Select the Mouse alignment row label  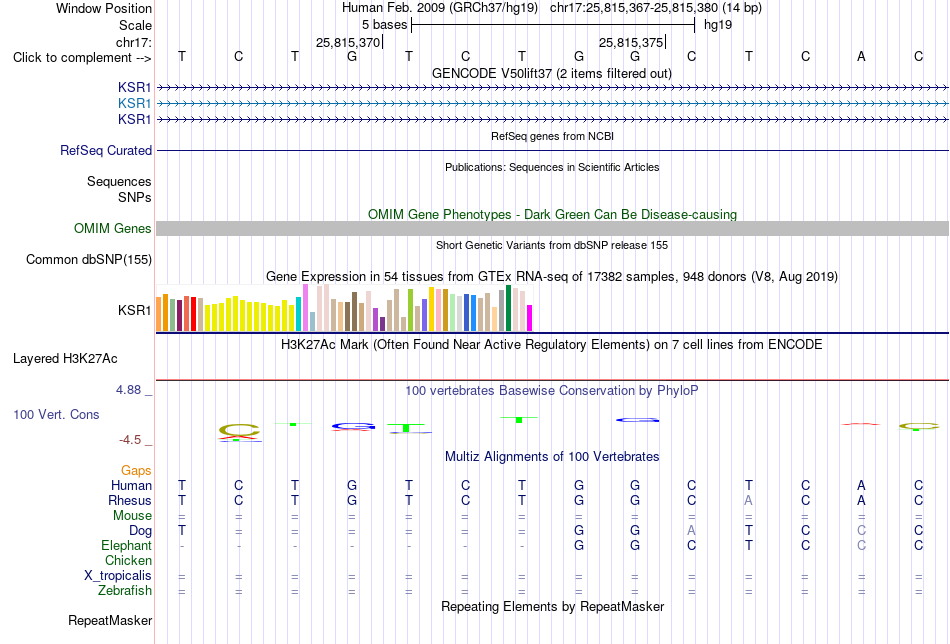132,516
